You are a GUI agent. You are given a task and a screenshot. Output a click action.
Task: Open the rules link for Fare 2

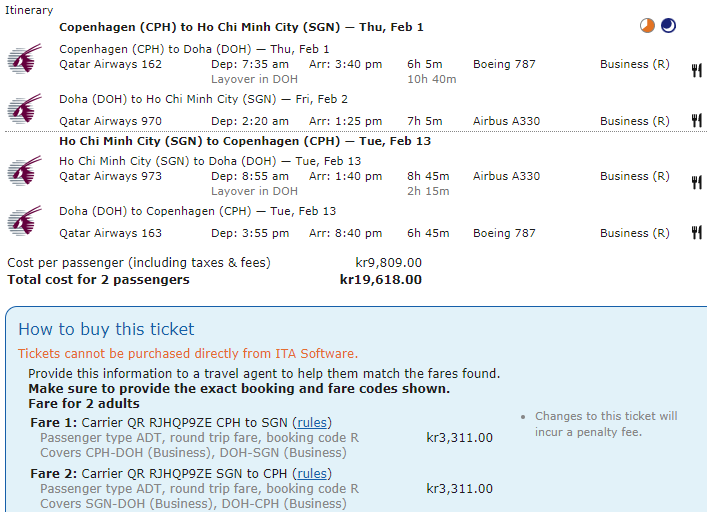click(x=314, y=473)
